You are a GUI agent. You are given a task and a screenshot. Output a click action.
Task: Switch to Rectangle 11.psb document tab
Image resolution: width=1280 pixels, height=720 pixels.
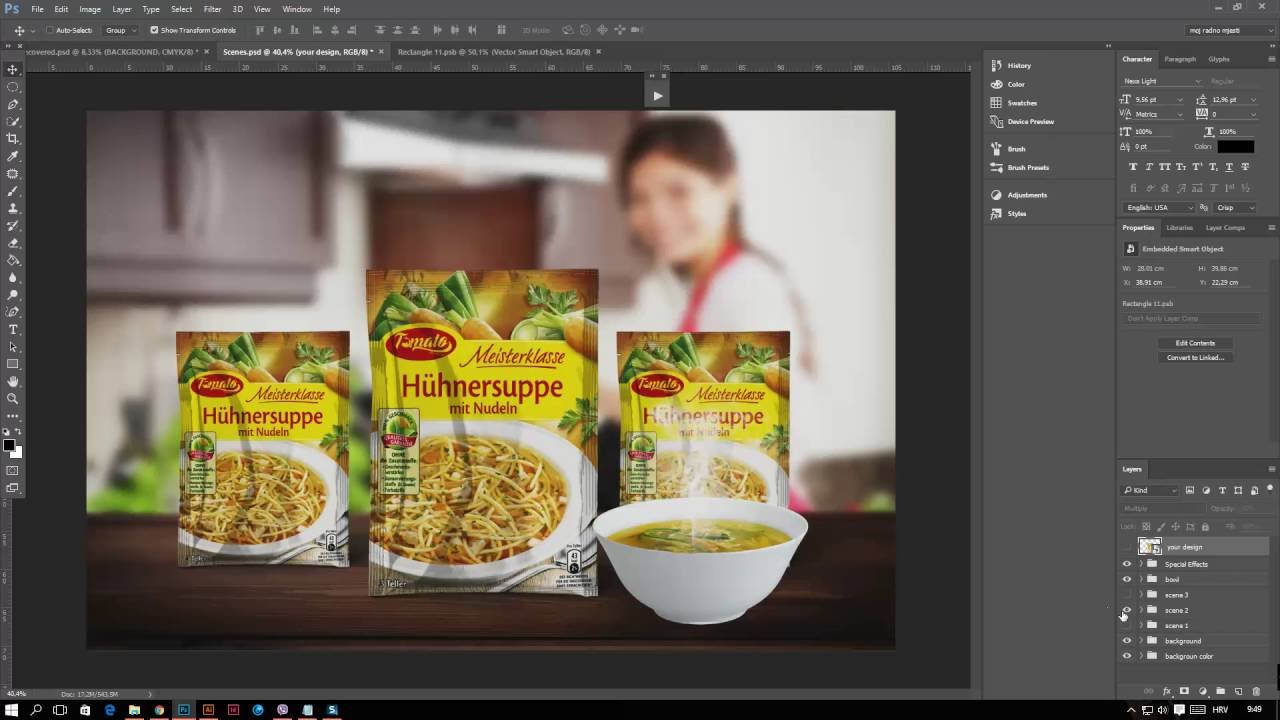pos(493,51)
